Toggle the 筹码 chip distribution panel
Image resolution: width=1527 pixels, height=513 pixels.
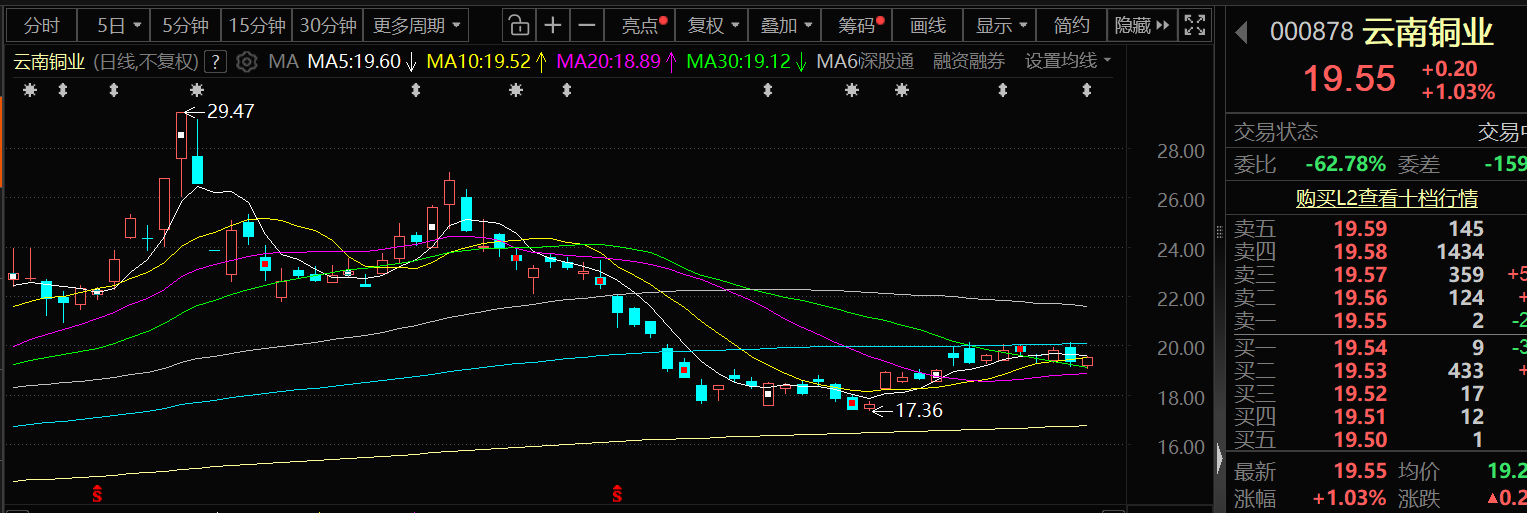point(857,25)
